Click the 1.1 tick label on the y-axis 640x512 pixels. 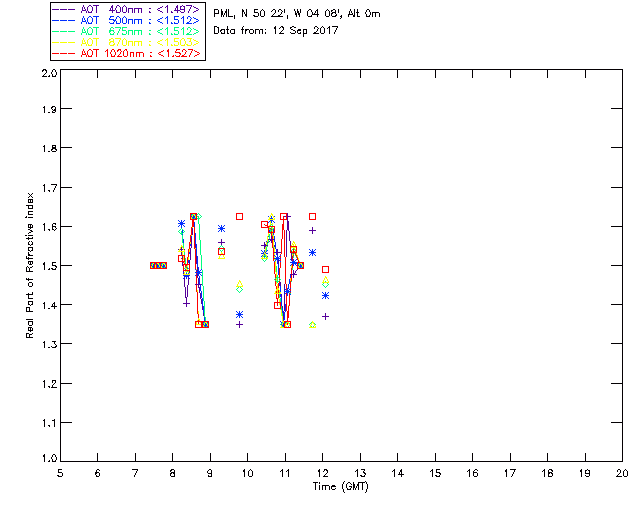[x=49, y=423]
